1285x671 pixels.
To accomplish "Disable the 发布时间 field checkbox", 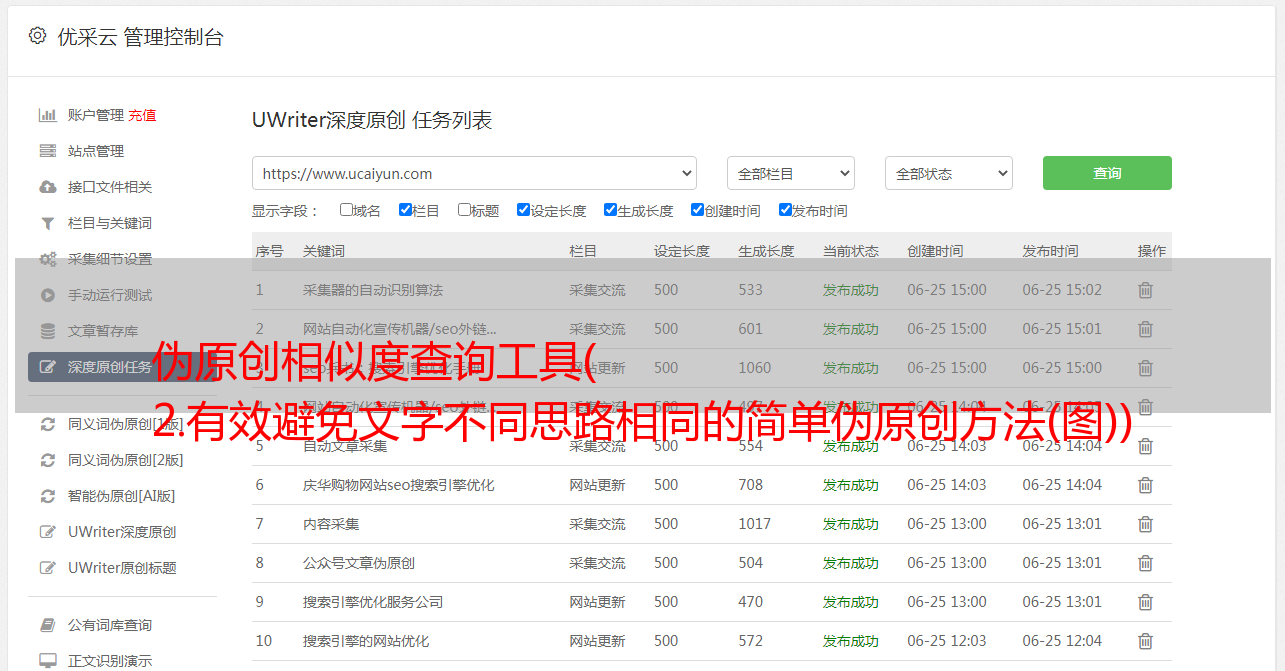I will click(x=785, y=210).
